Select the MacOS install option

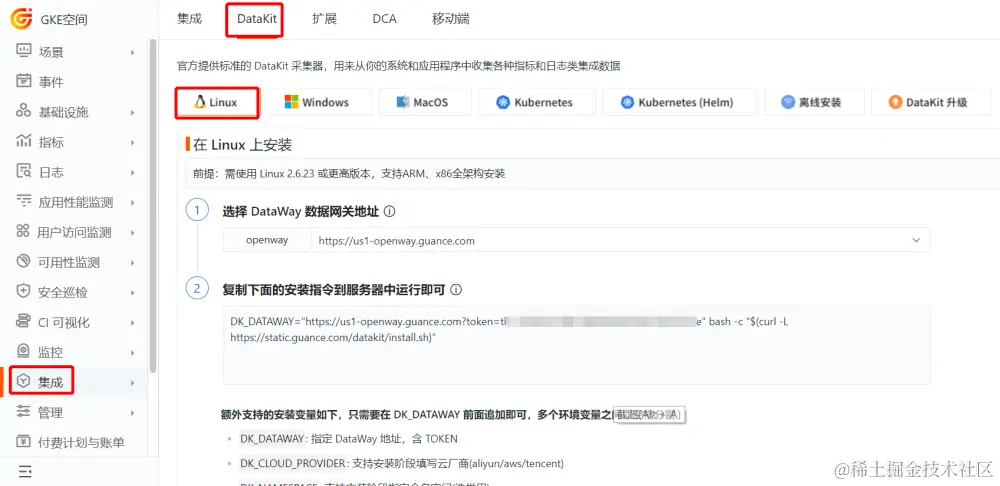(x=425, y=102)
